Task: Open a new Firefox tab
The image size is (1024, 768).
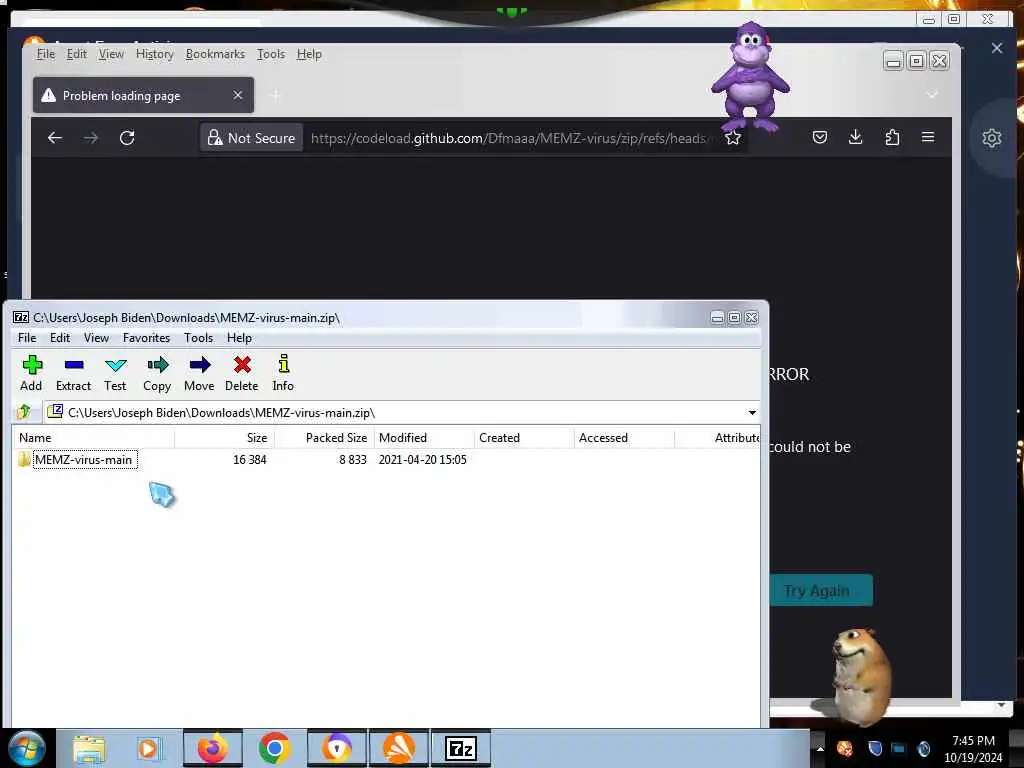Action: click(276, 96)
